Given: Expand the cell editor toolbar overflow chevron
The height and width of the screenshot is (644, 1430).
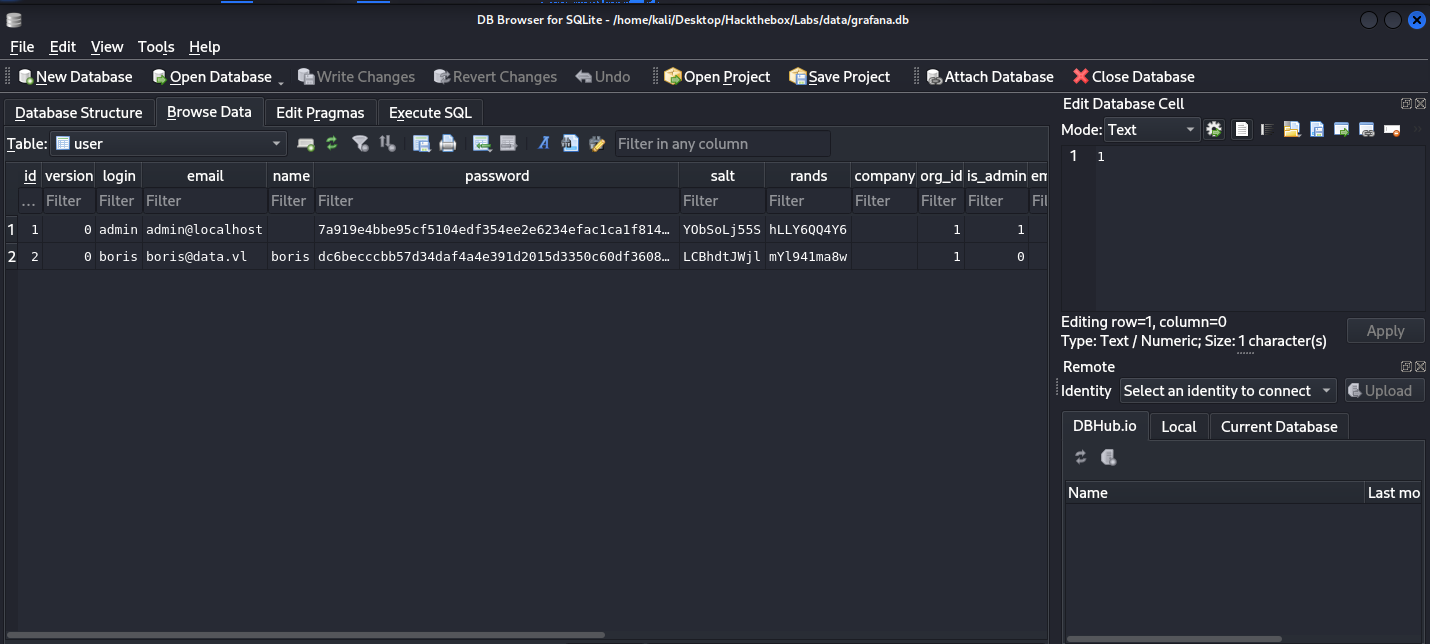Looking at the screenshot, I should (x=1417, y=129).
